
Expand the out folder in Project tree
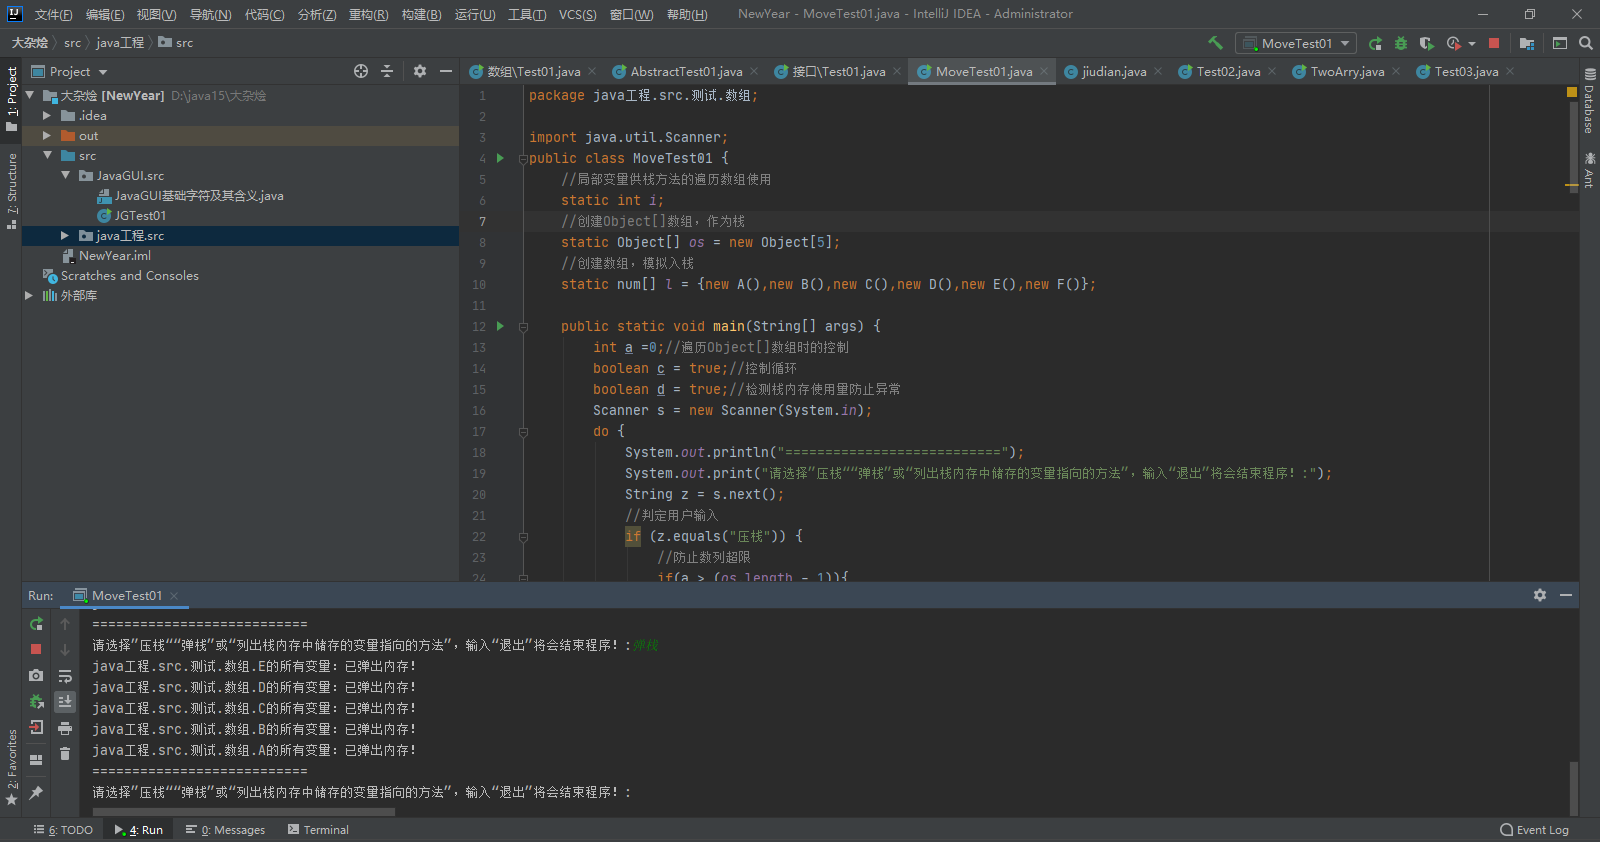(47, 136)
